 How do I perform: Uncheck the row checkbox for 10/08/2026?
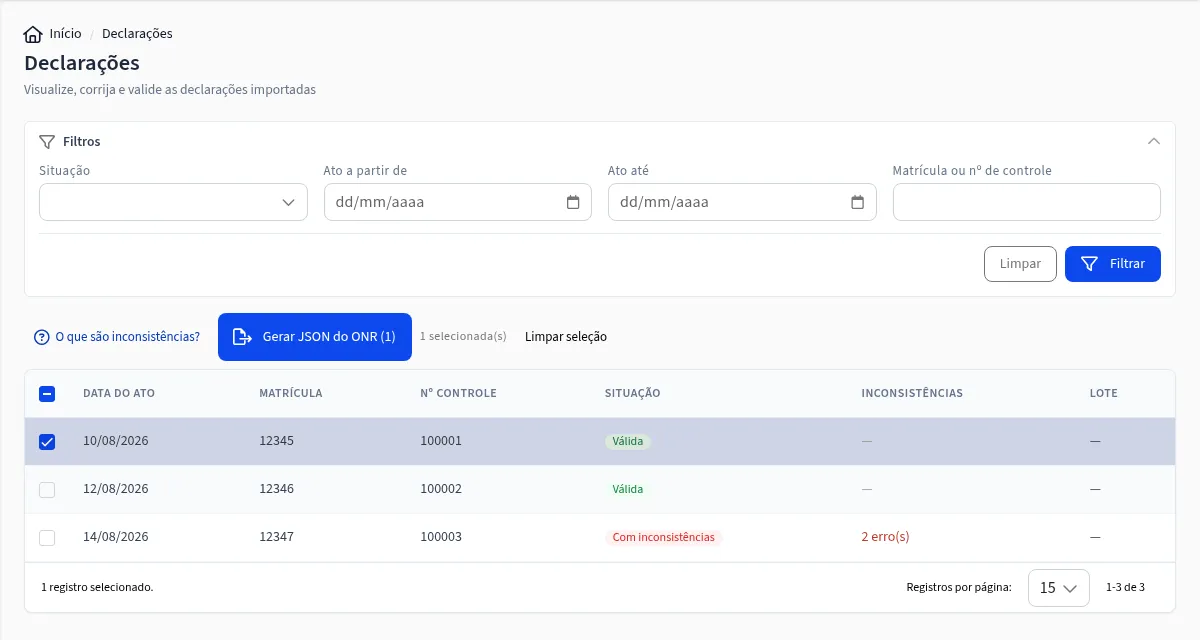coord(47,442)
